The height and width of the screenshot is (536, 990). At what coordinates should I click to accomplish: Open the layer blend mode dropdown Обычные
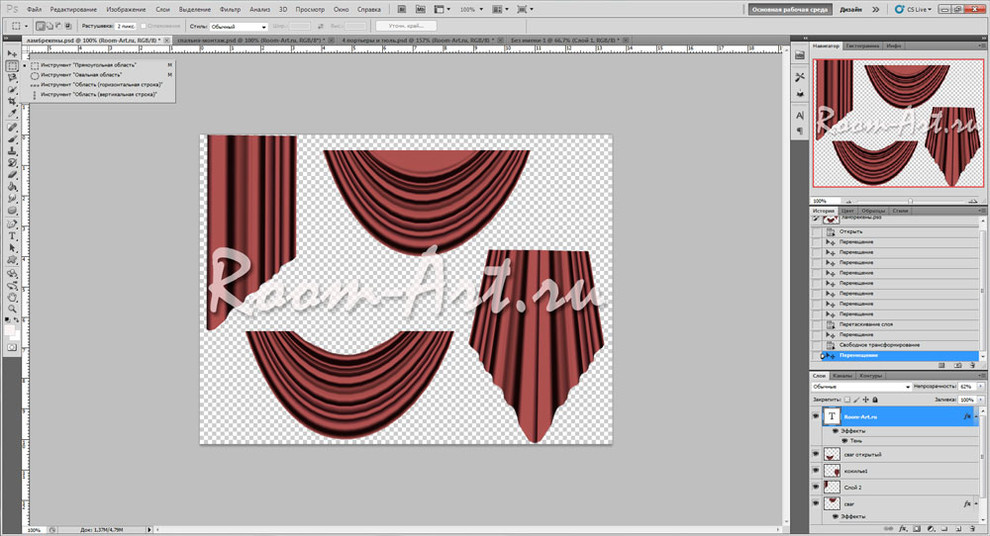862,386
